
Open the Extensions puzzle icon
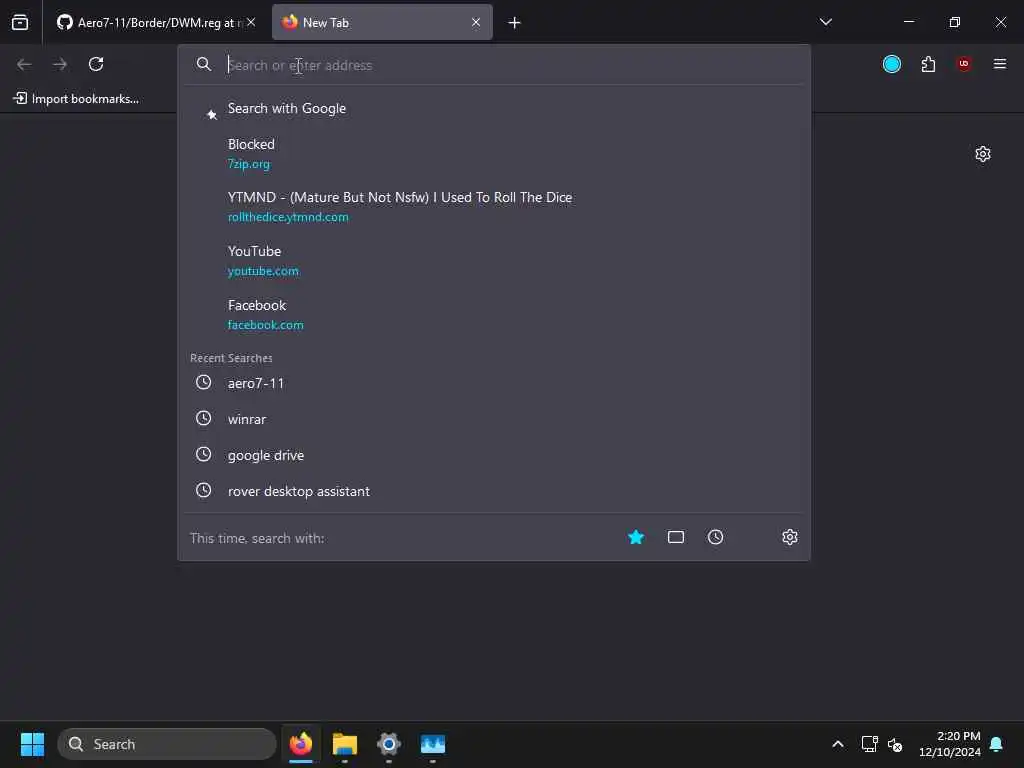click(x=928, y=64)
